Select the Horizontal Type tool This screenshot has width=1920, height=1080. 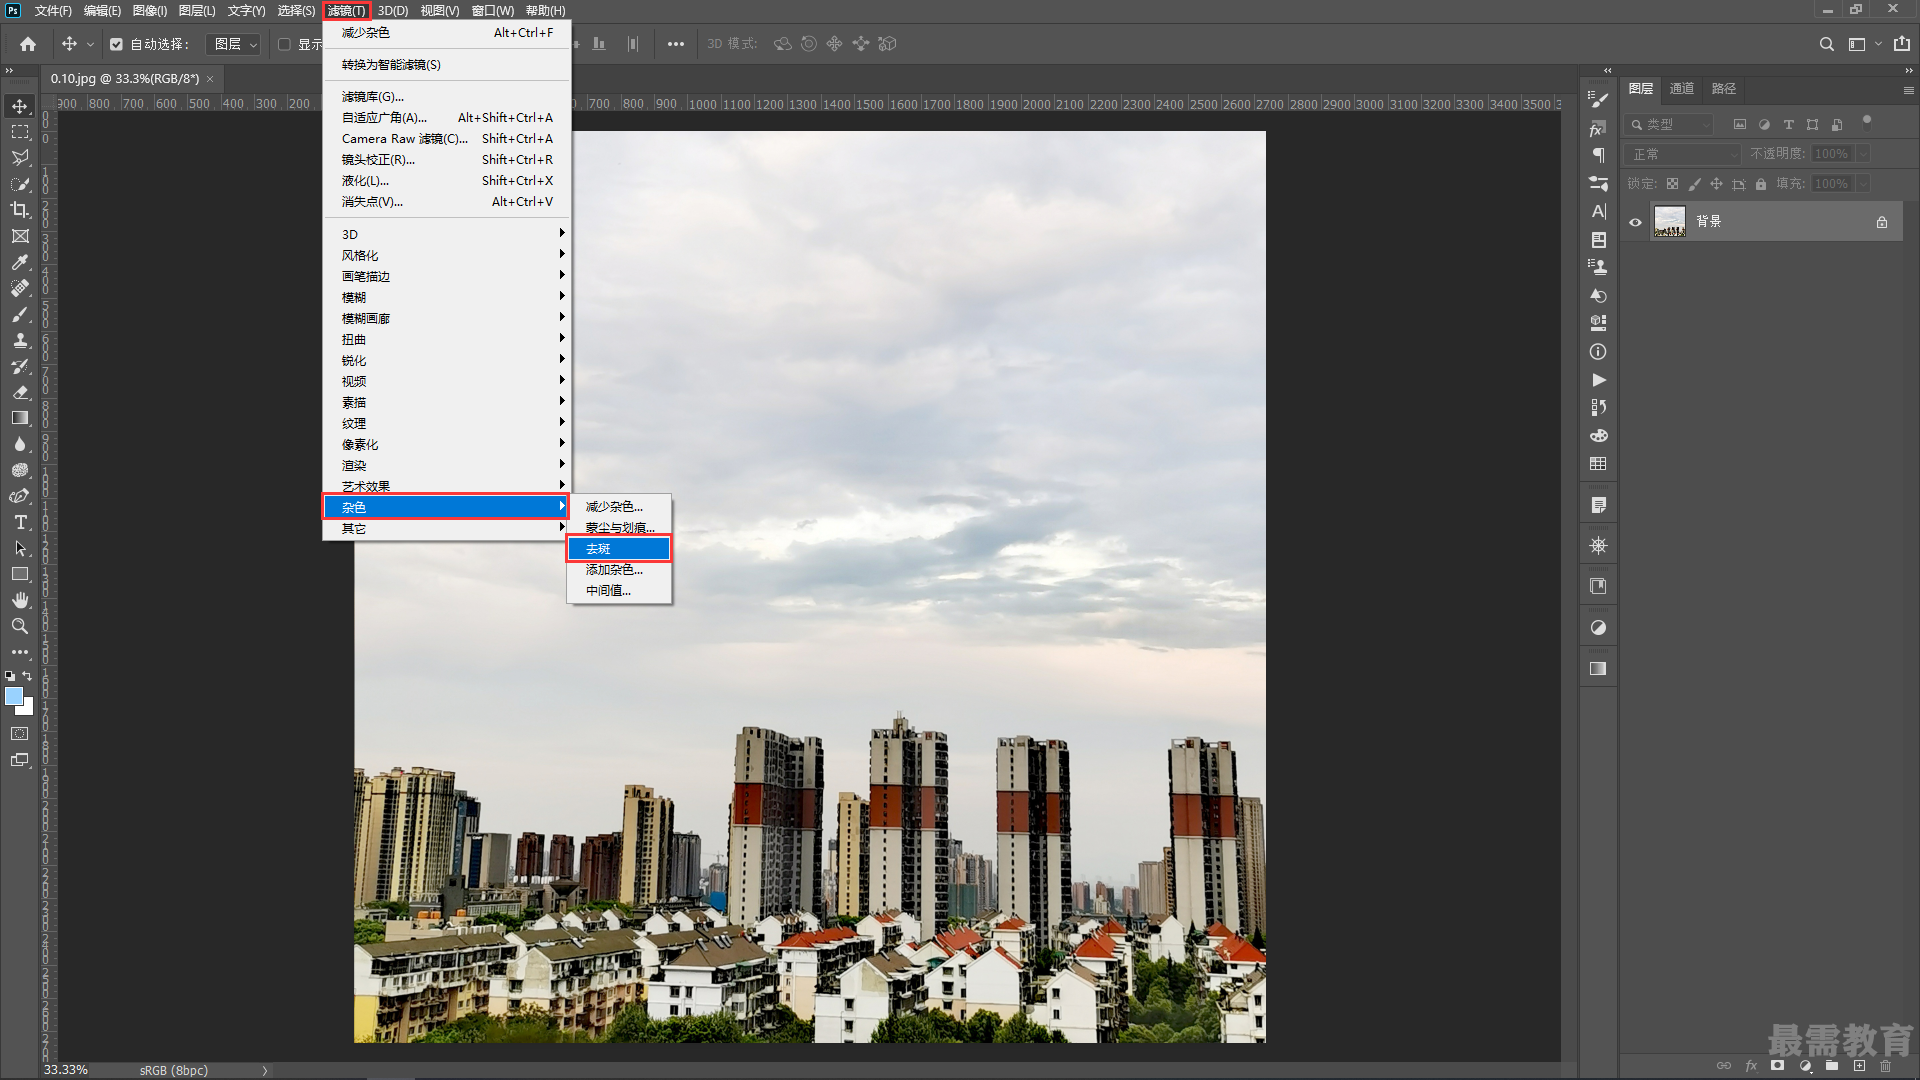pos(20,522)
